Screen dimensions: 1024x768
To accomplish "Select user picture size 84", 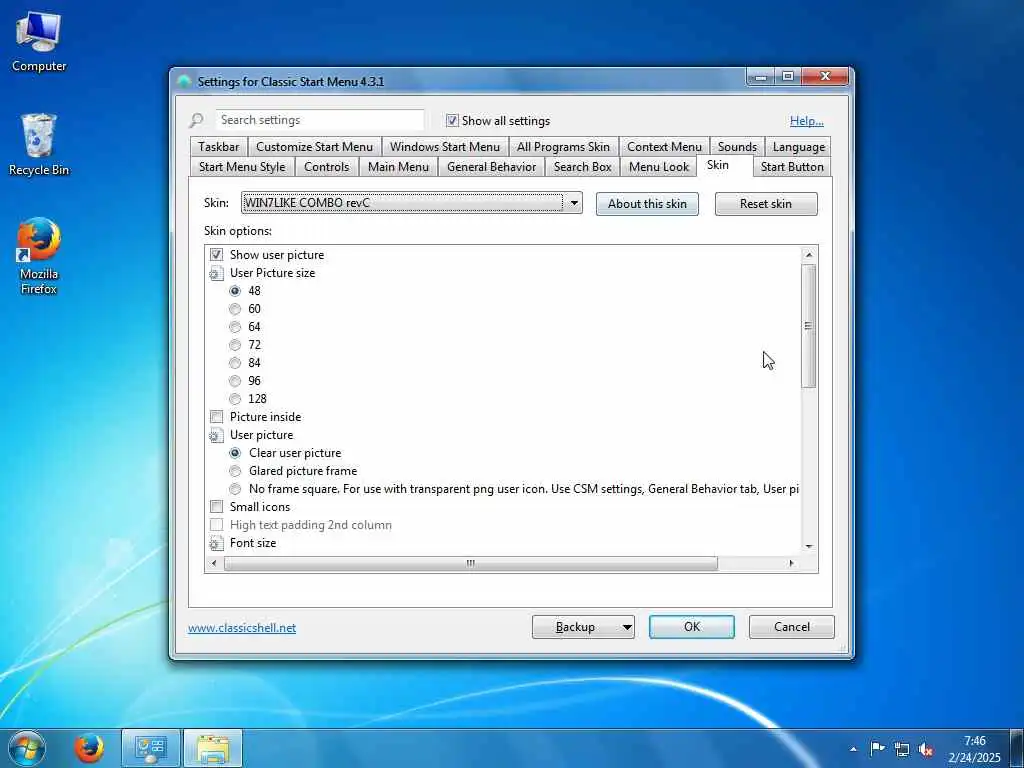I will [x=235, y=363].
